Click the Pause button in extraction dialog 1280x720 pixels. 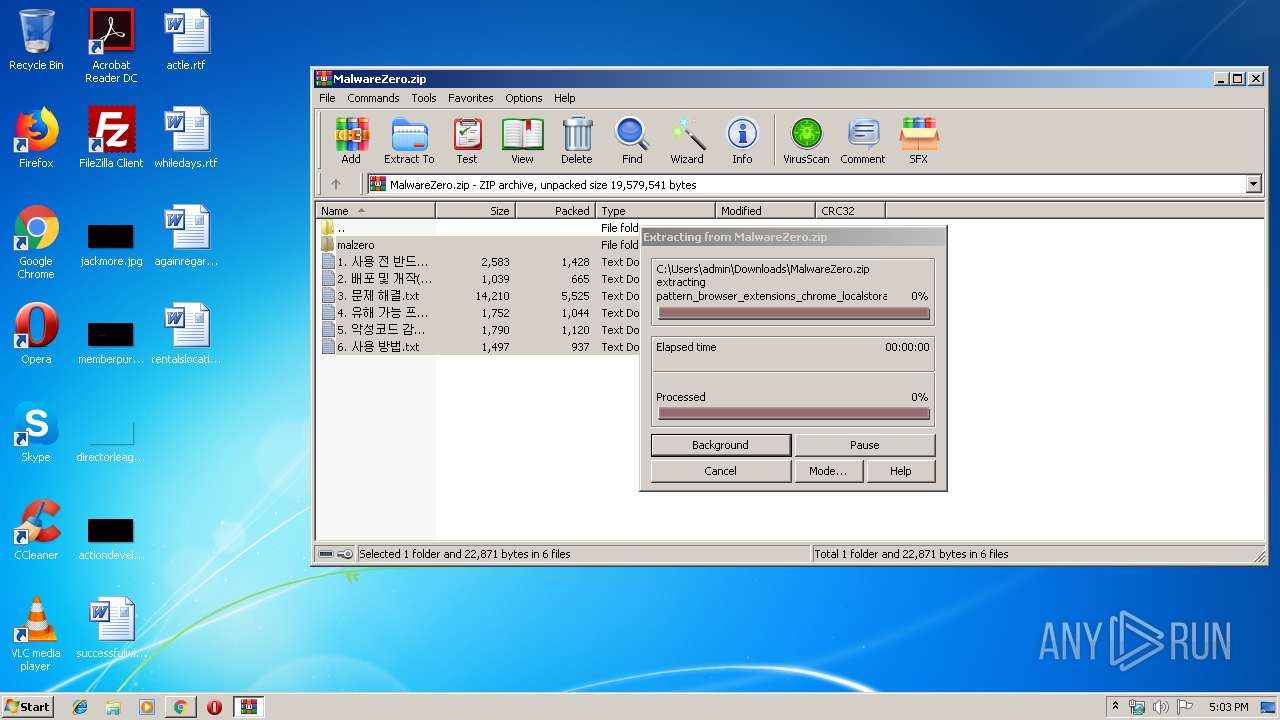point(865,445)
